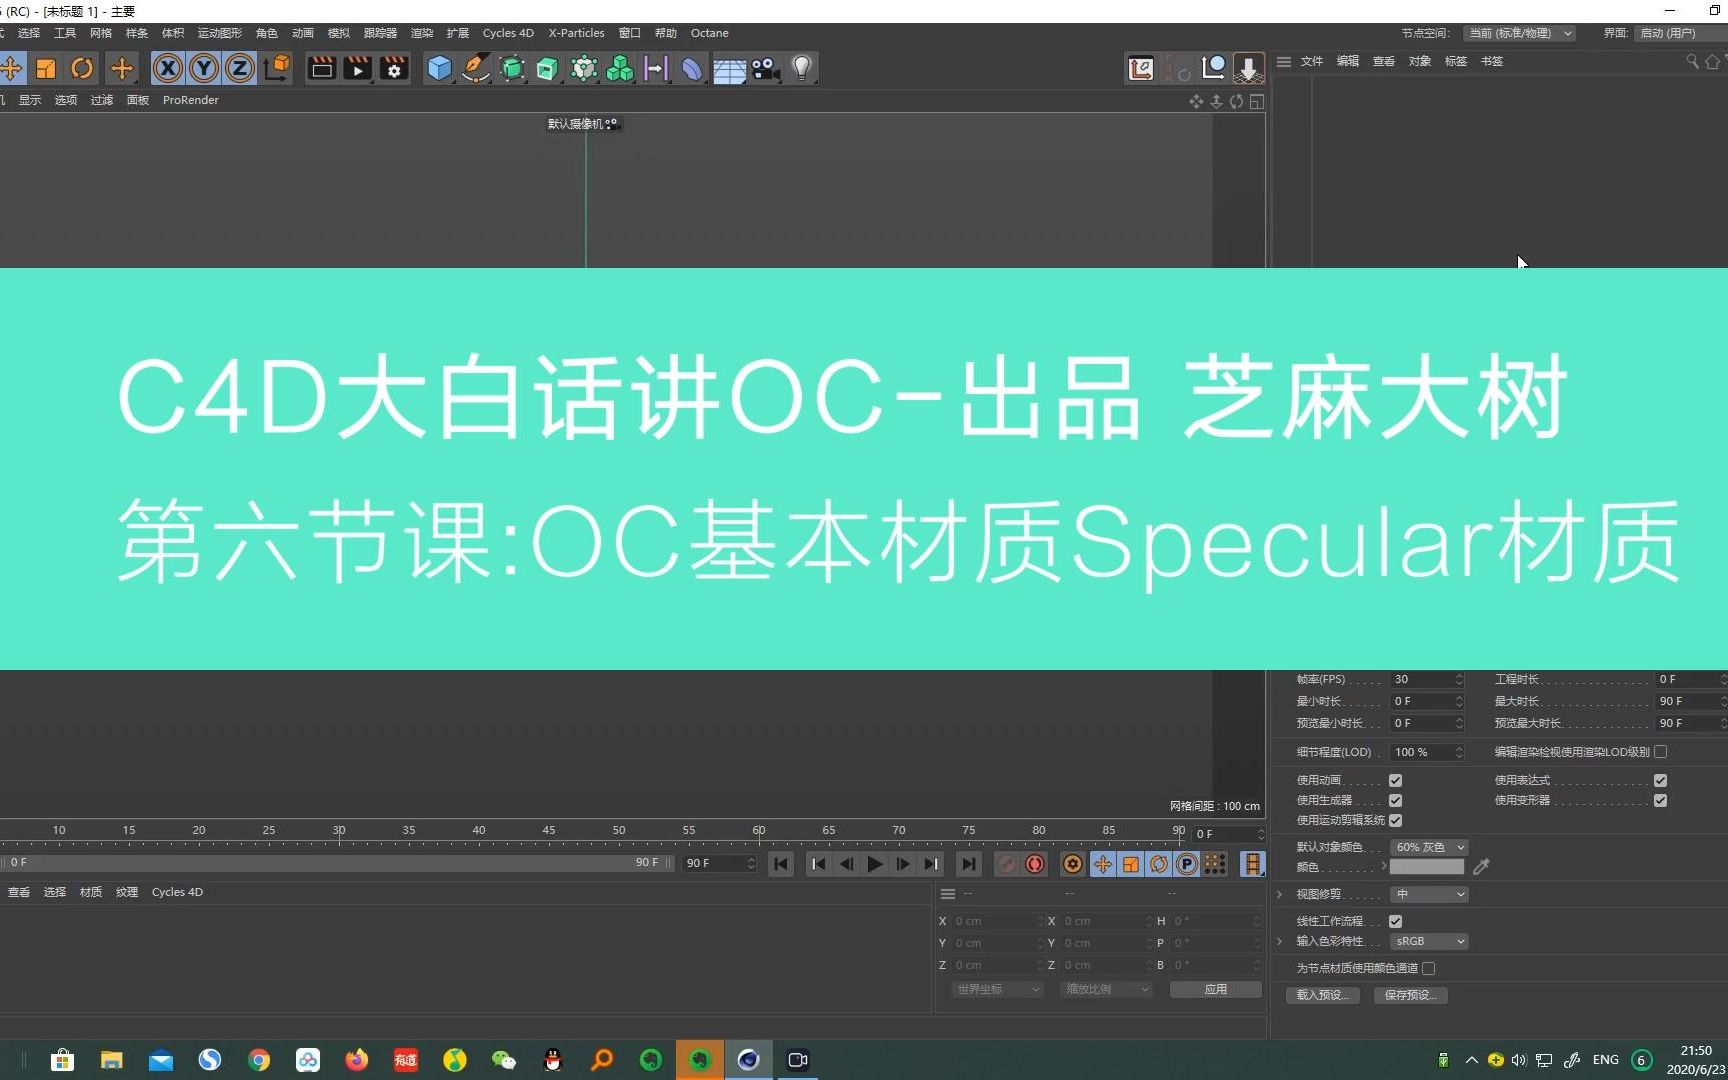Open the 输入色彩特性 sRGB dropdown
Viewport: 1728px width, 1080px height.
click(x=1429, y=941)
